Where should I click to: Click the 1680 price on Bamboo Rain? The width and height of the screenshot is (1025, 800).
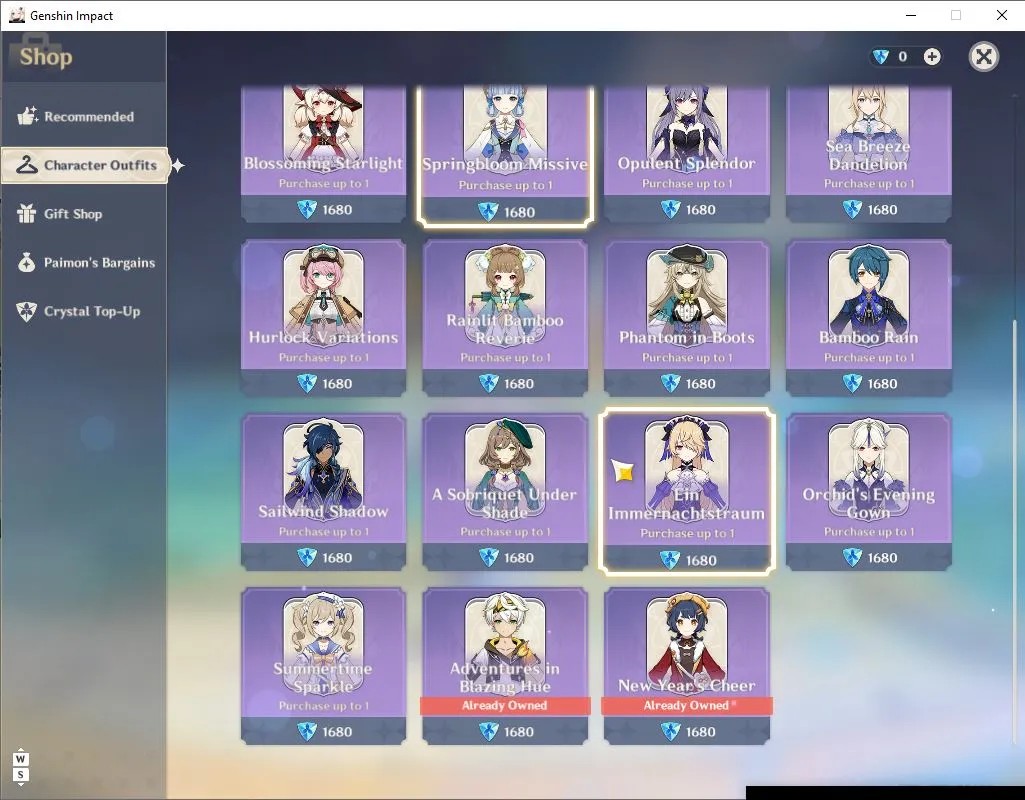(x=882, y=384)
